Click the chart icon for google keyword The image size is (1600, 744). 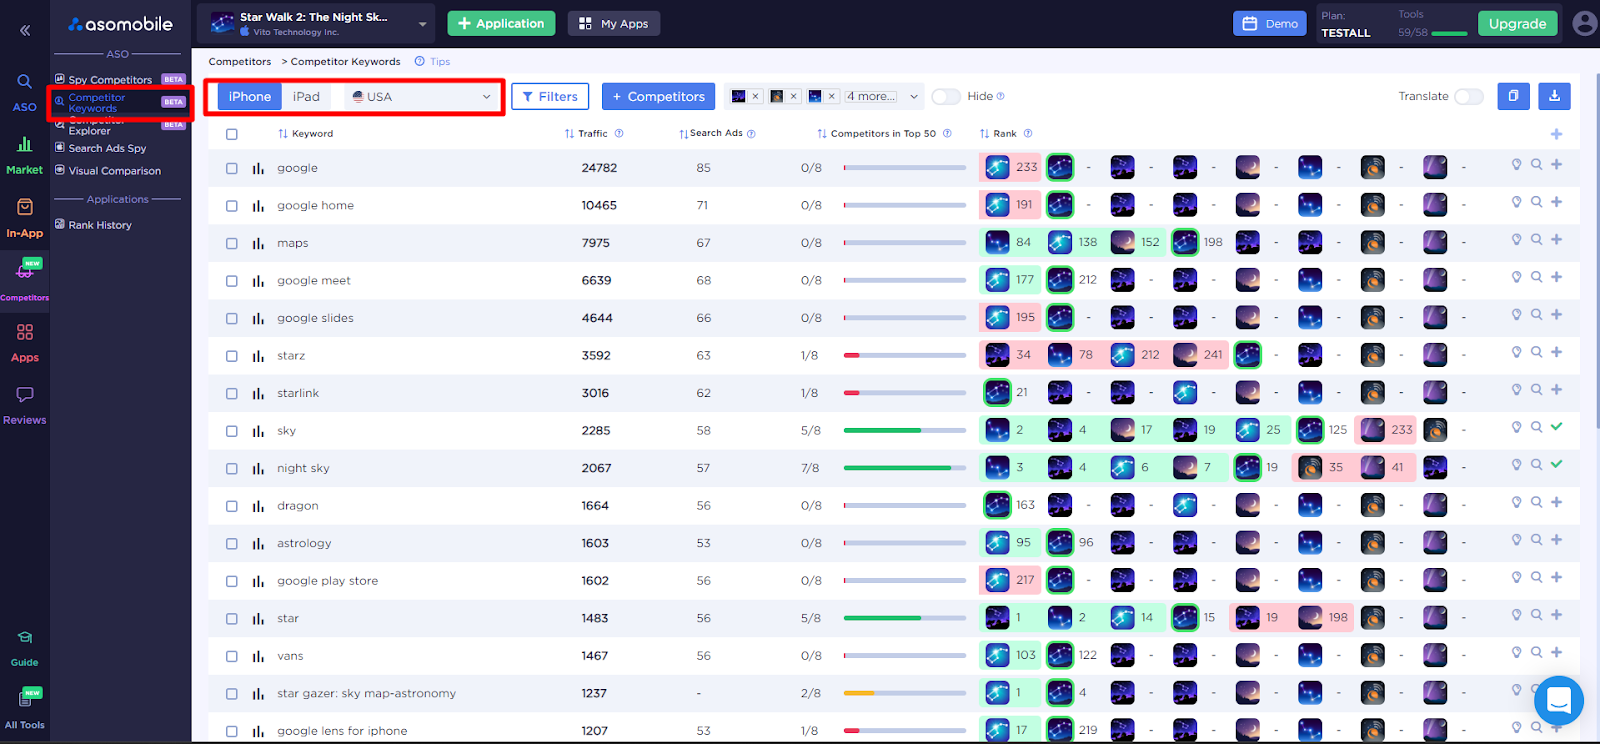[x=258, y=168]
